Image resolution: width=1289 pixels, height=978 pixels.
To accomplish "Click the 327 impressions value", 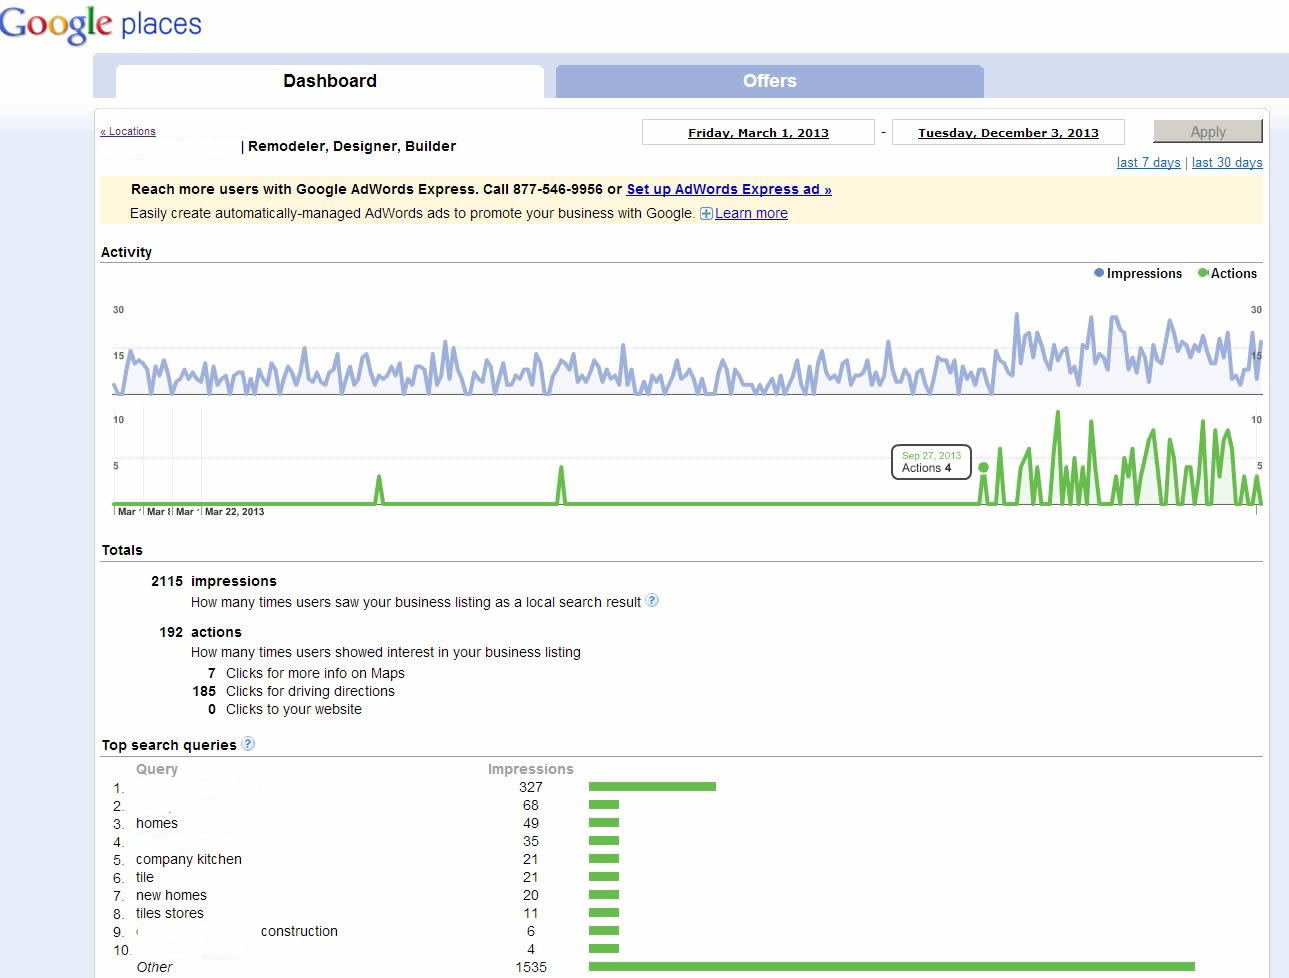I will pyautogui.click(x=531, y=787).
